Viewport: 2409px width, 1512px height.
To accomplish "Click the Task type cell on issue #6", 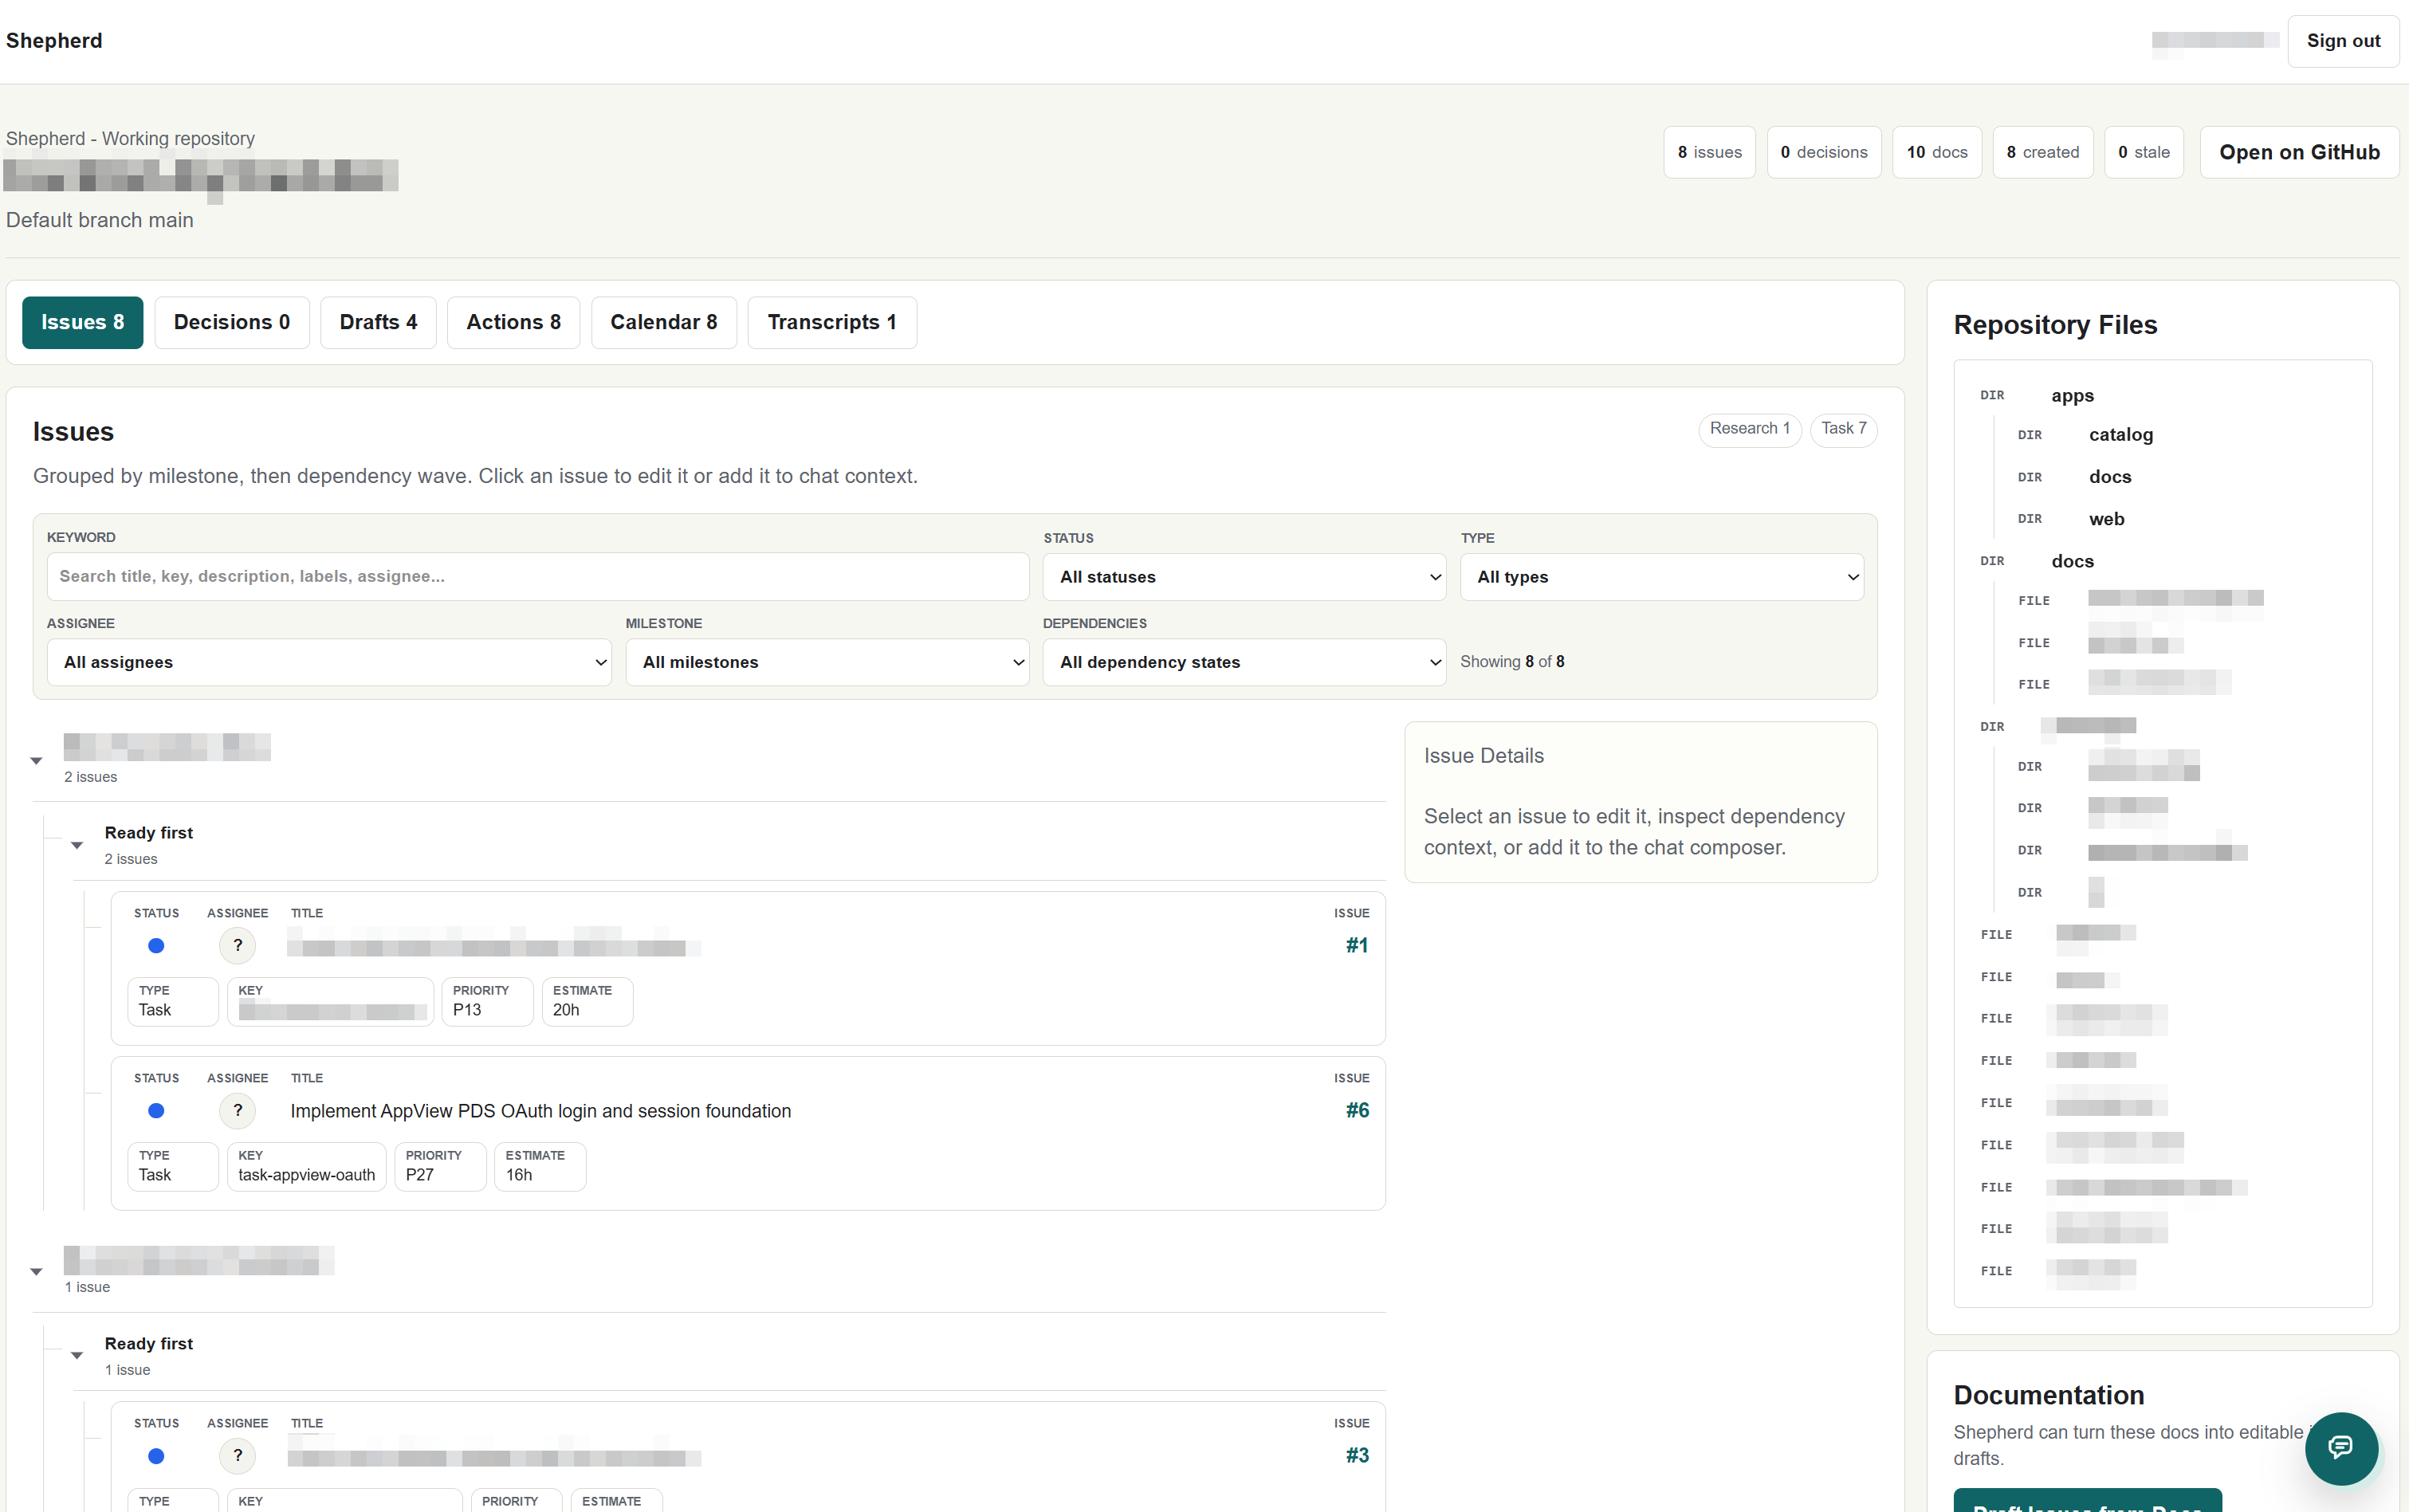I will (172, 1166).
